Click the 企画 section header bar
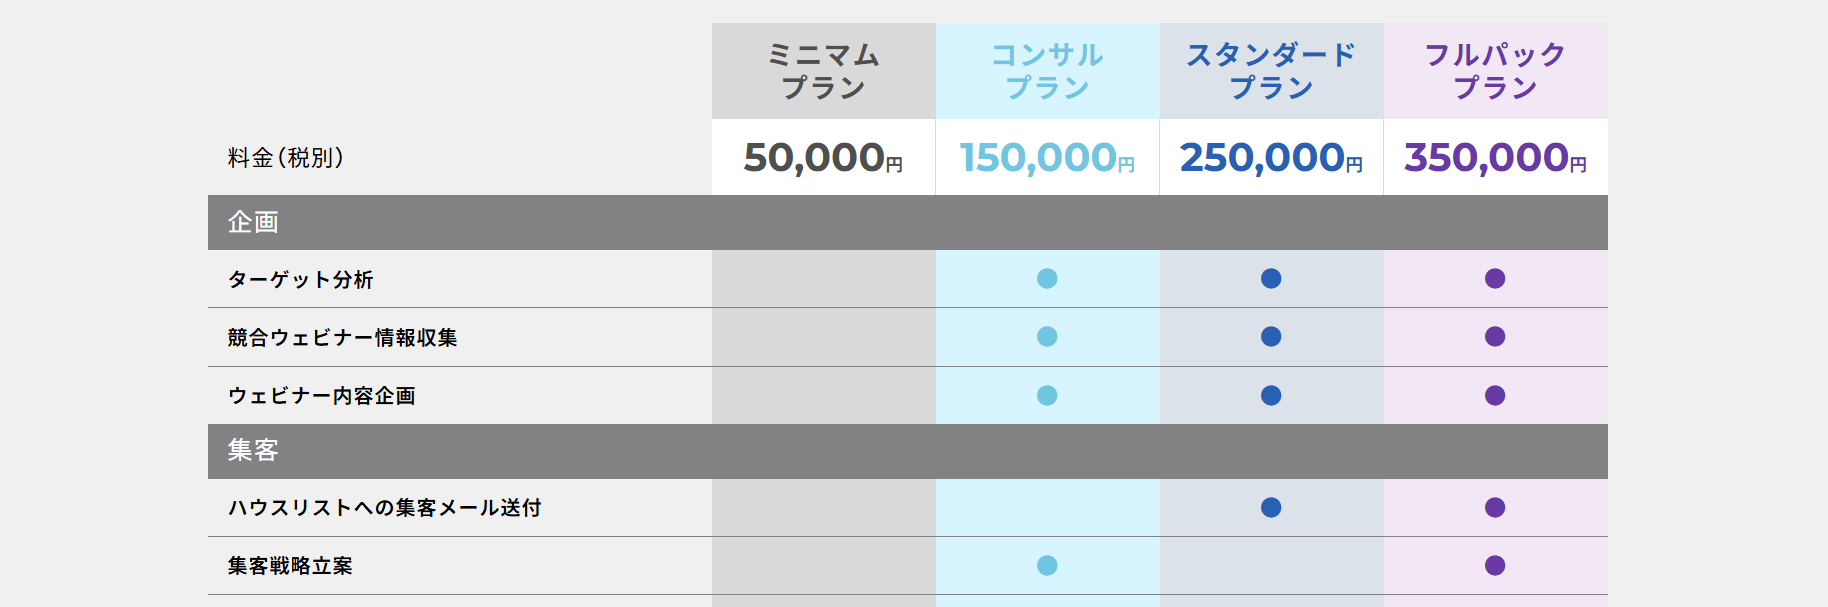Image resolution: width=1828 pixels, height=607 pixels. click(908, 222)
